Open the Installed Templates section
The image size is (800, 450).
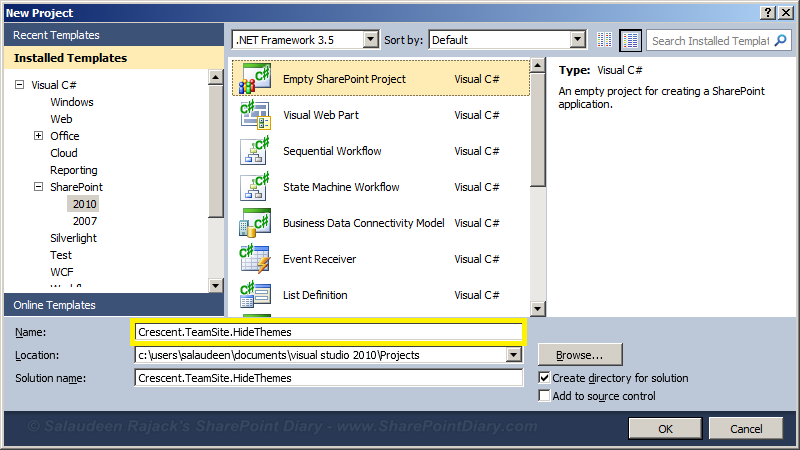(x=114, y=58)
